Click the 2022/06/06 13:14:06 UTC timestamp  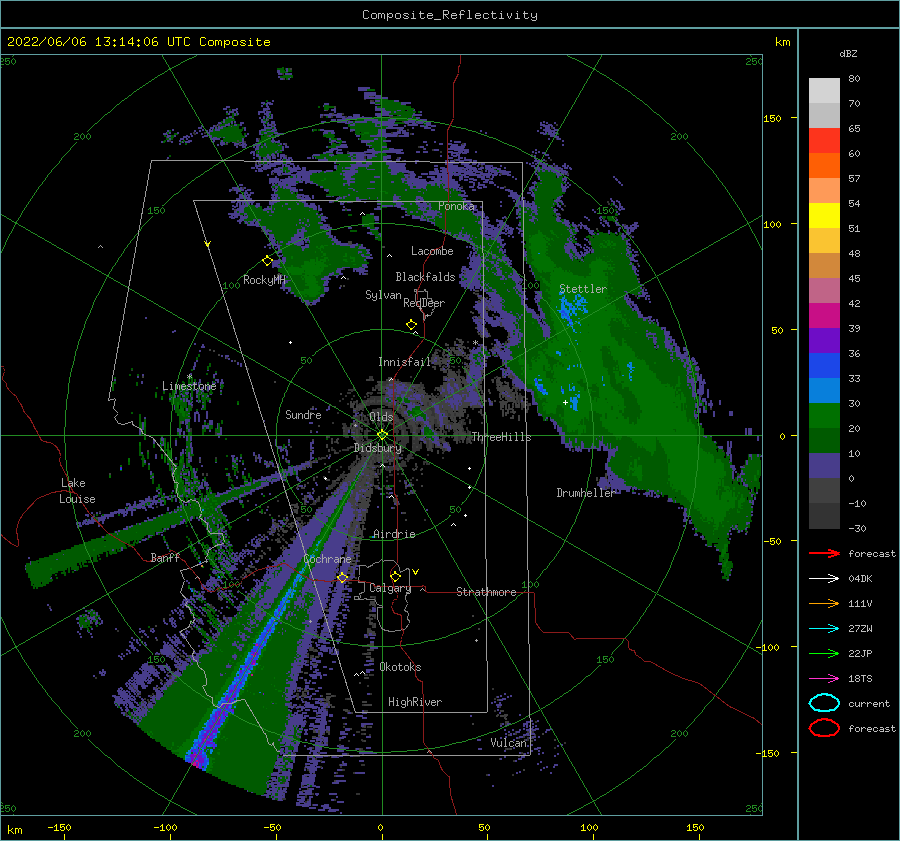(x=138, y=42)
